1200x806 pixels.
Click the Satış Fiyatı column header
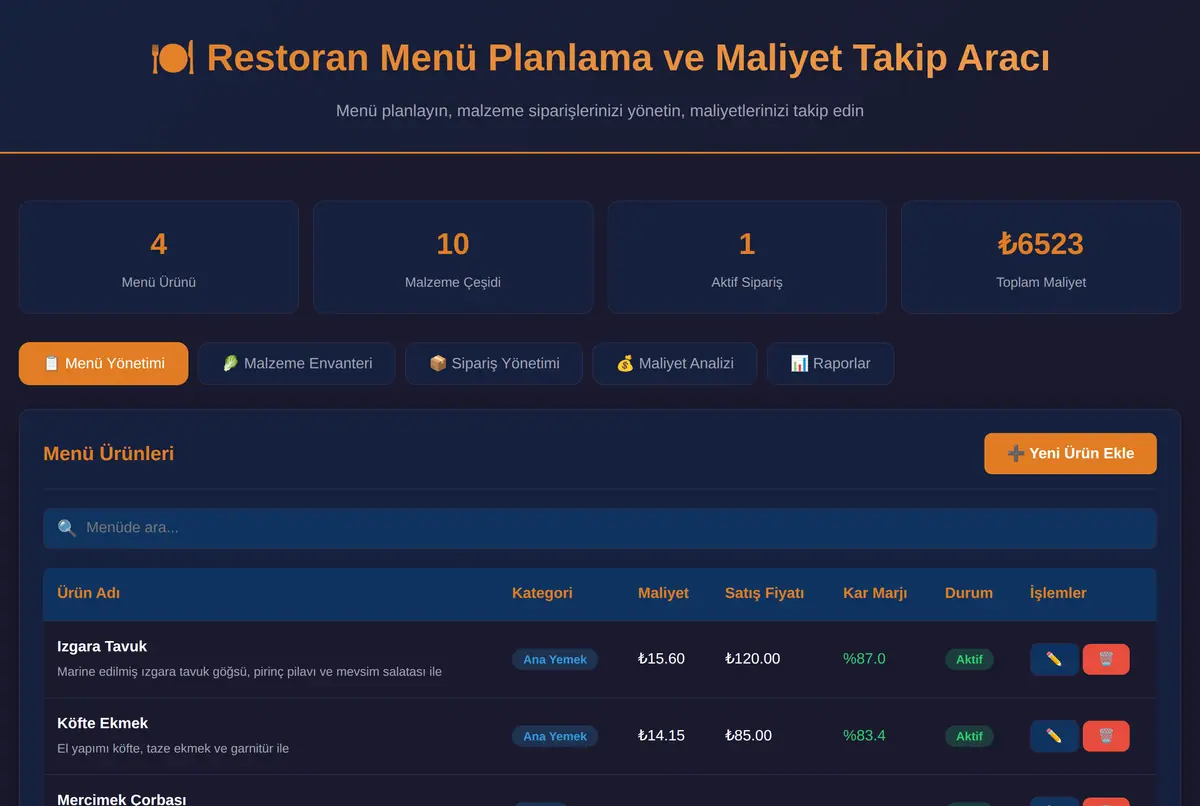764,593
